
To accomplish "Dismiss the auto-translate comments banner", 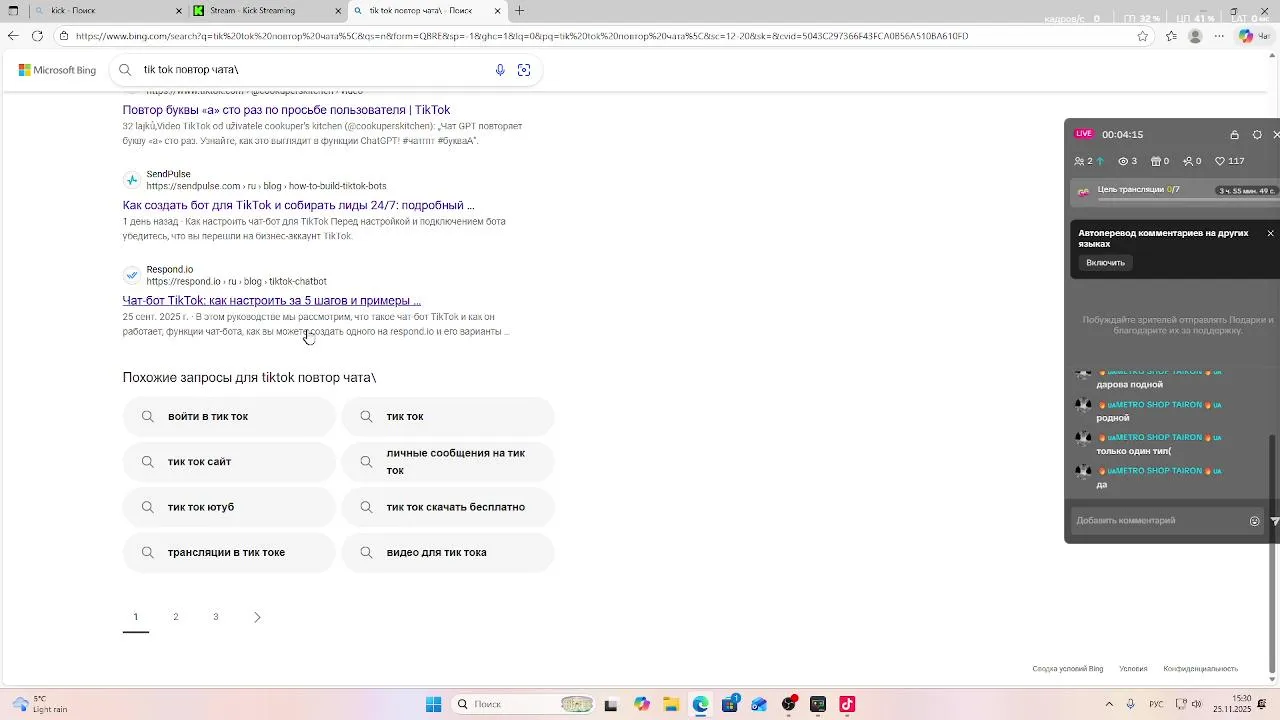I will tap(1271, 233).
